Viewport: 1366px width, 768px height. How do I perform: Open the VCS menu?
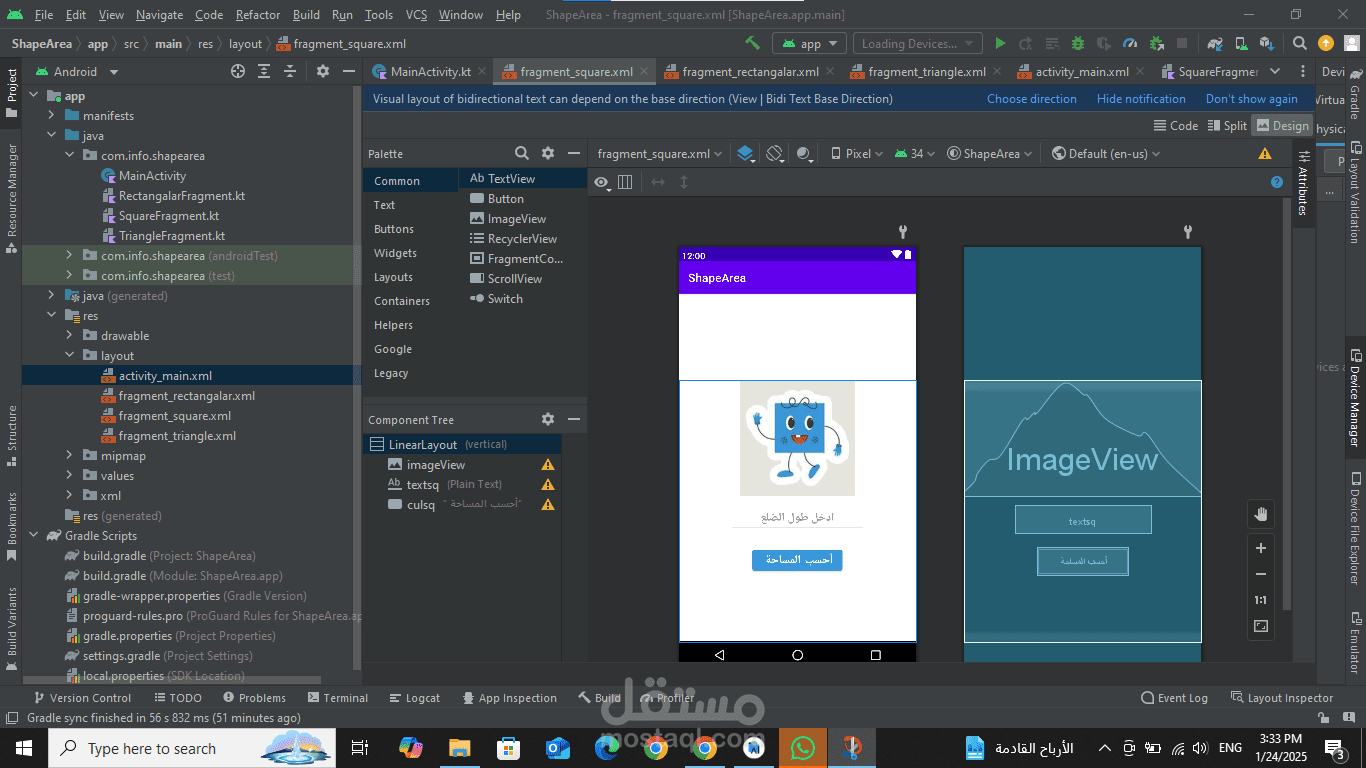(x=416, y=15)
